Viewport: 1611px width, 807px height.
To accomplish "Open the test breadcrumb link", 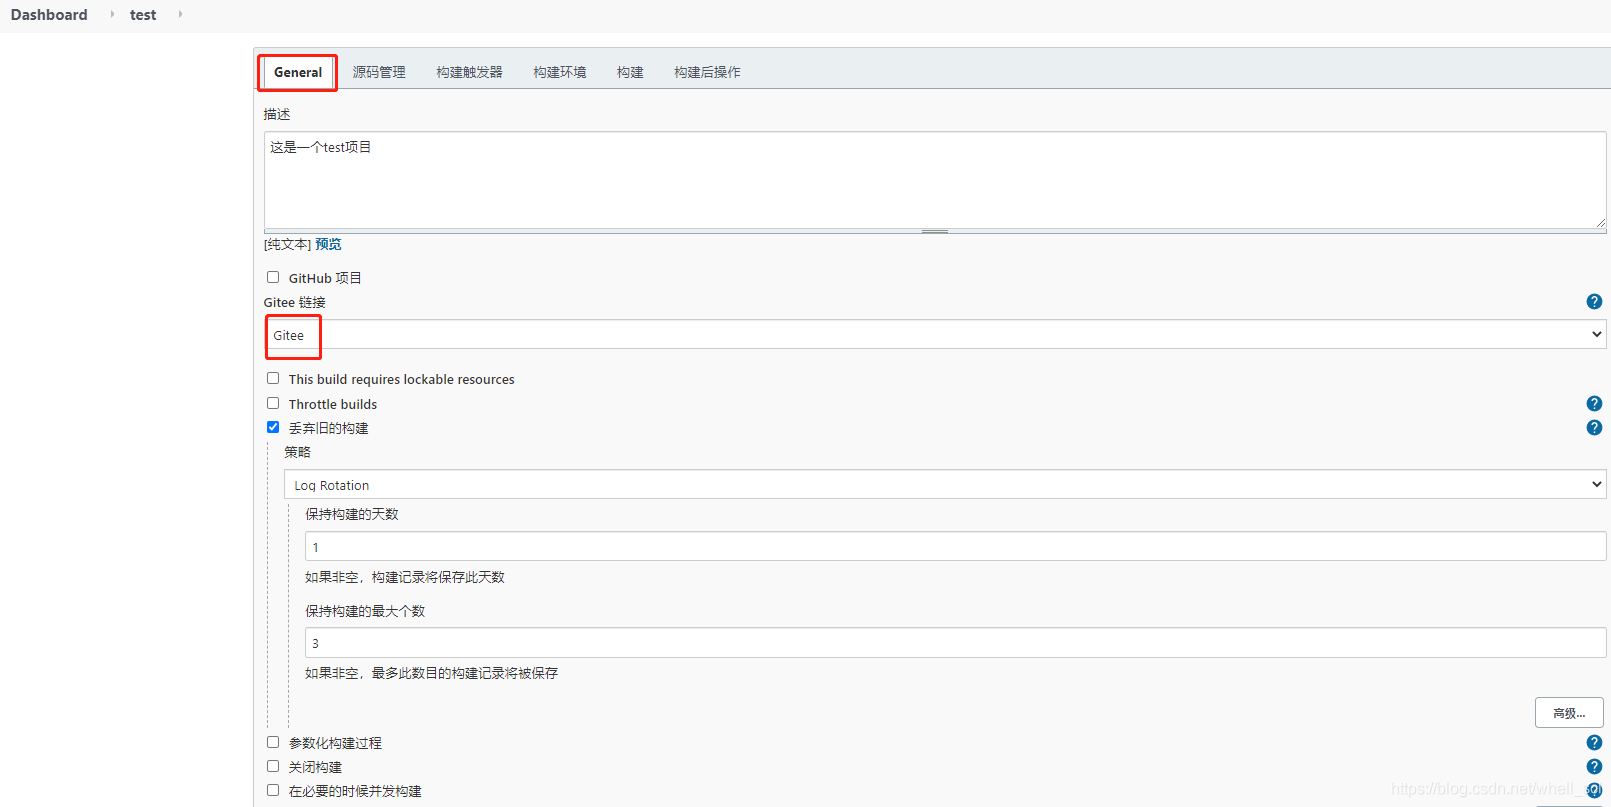I will tap(143, 15).
